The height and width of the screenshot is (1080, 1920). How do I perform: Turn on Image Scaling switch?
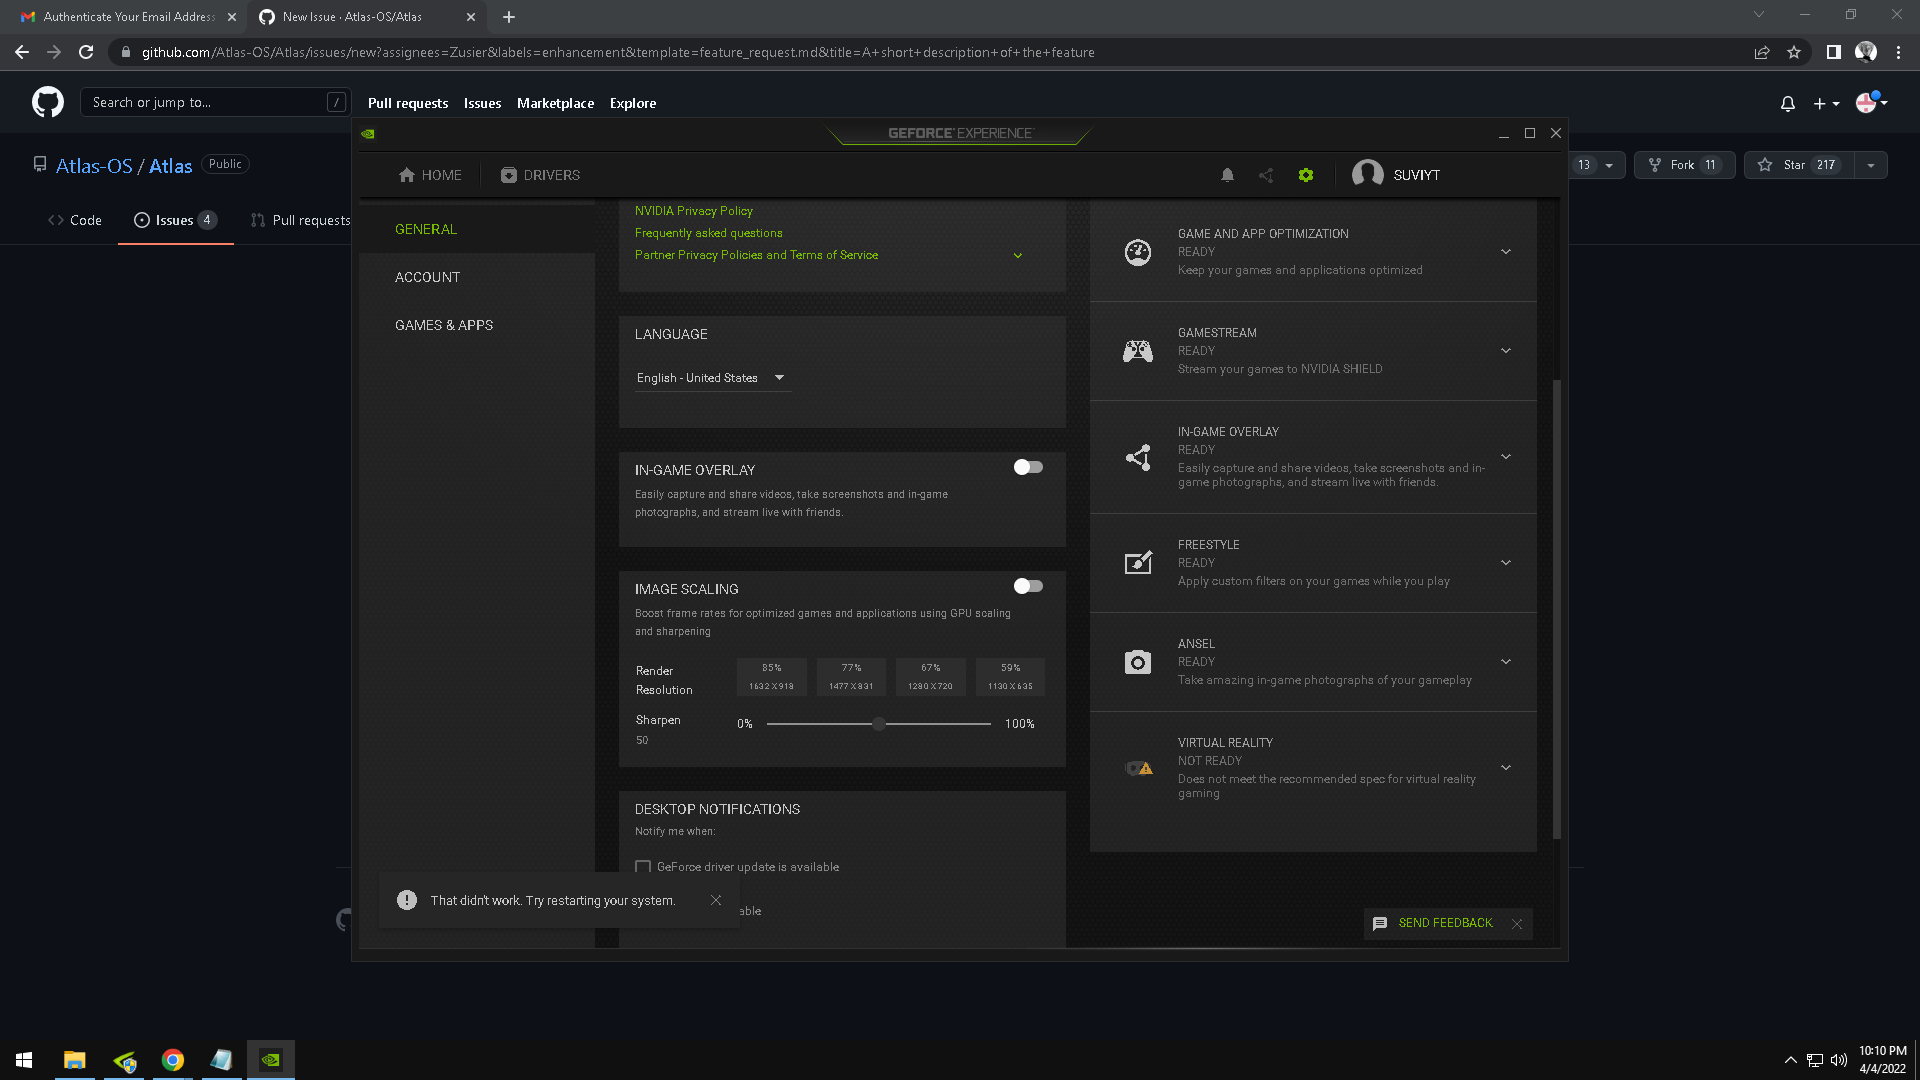1028,586
